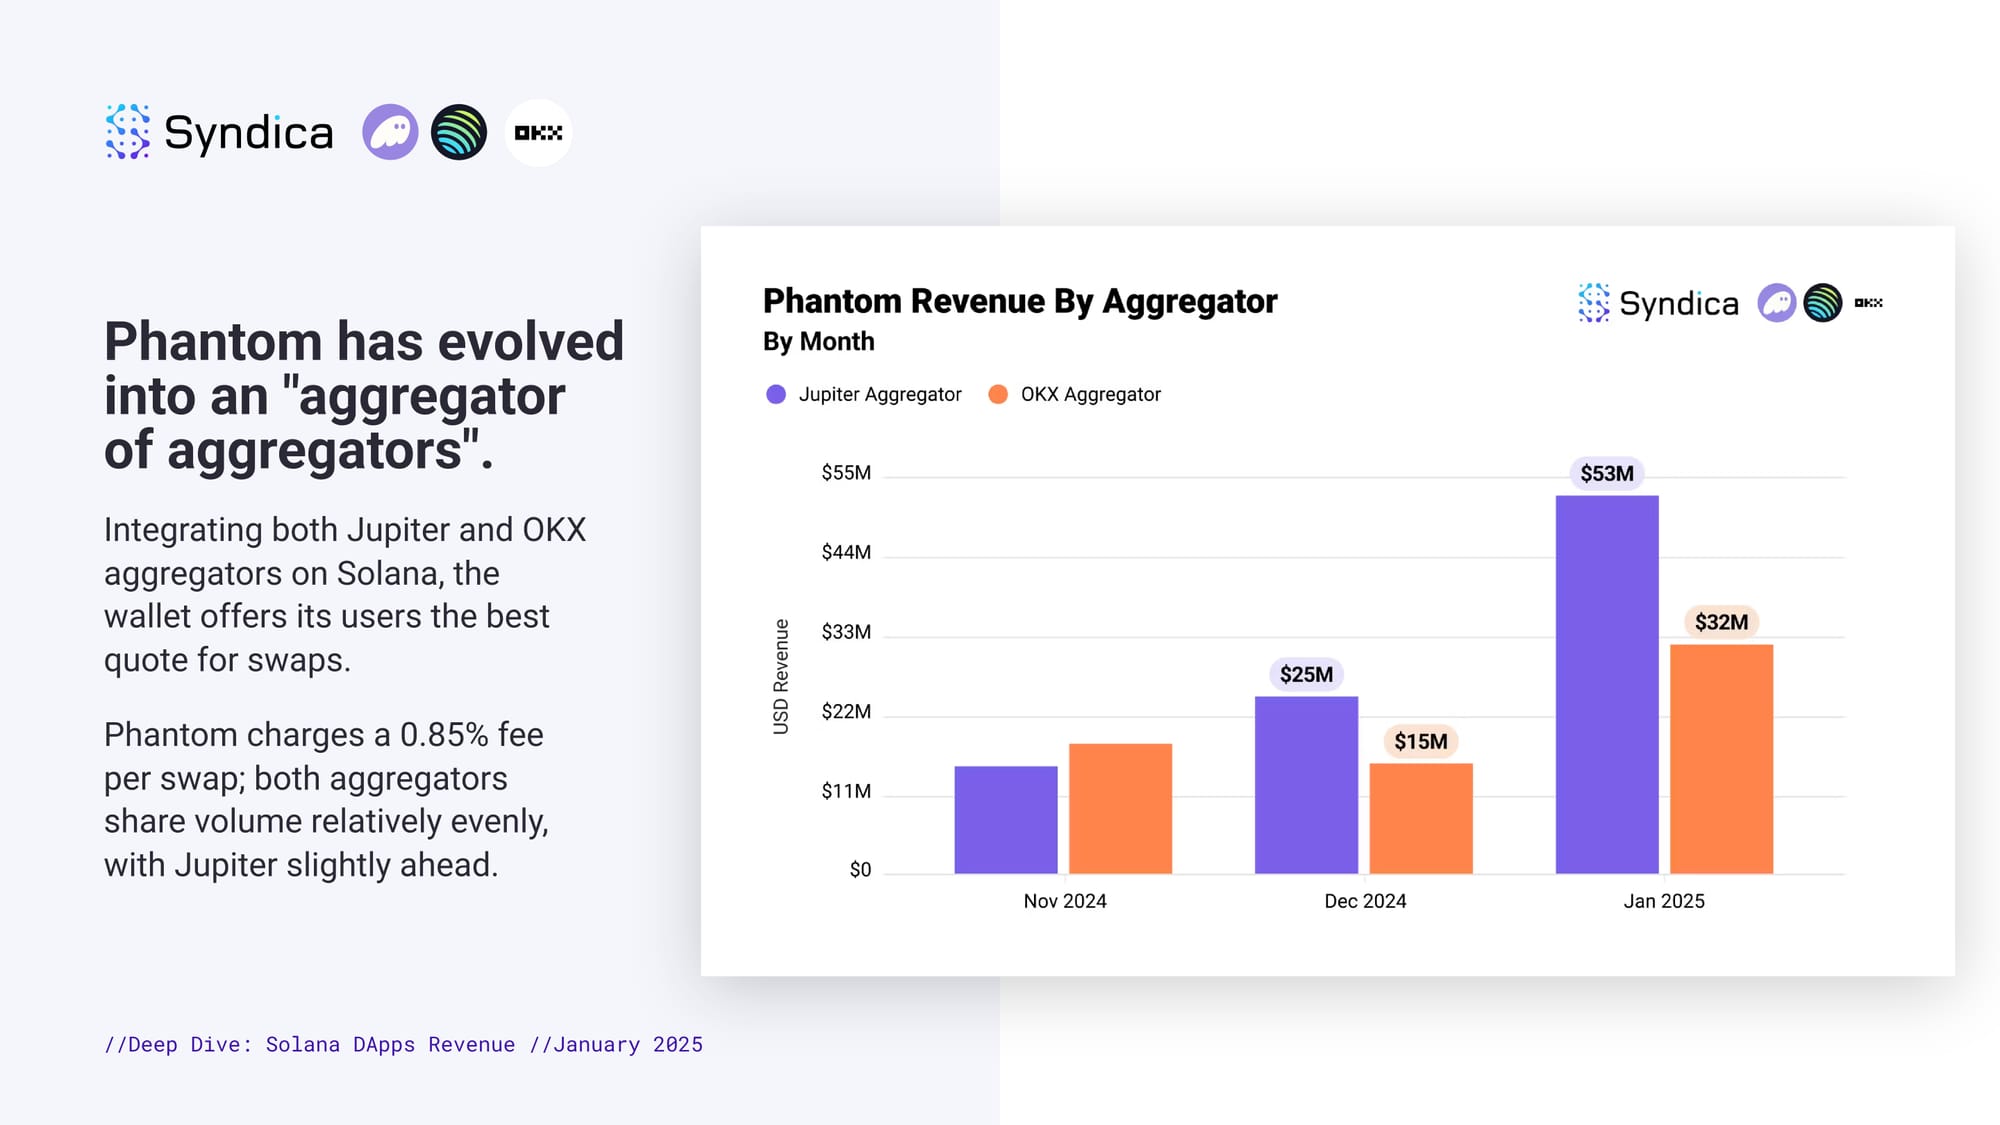
Task: Click the Jan 2025 orange OKX bar
Action: coord(1721,758)
